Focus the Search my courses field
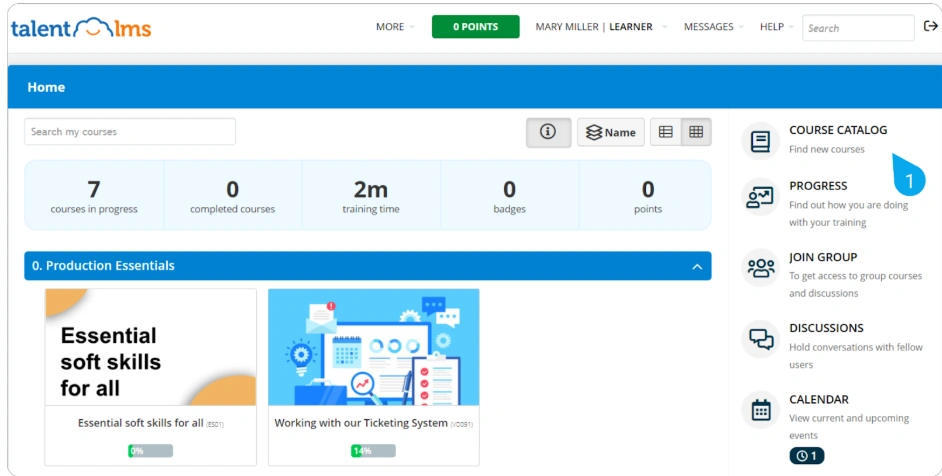 coord(130,132)
